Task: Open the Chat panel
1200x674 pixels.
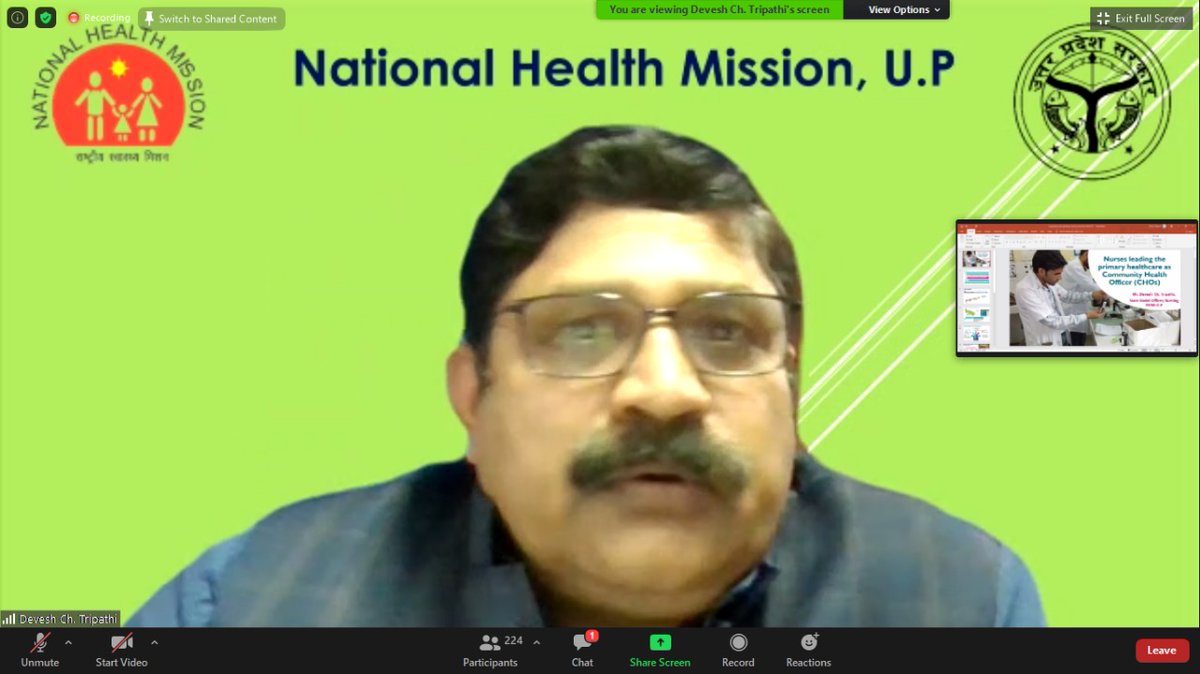Action: click(x=582, y=650)
